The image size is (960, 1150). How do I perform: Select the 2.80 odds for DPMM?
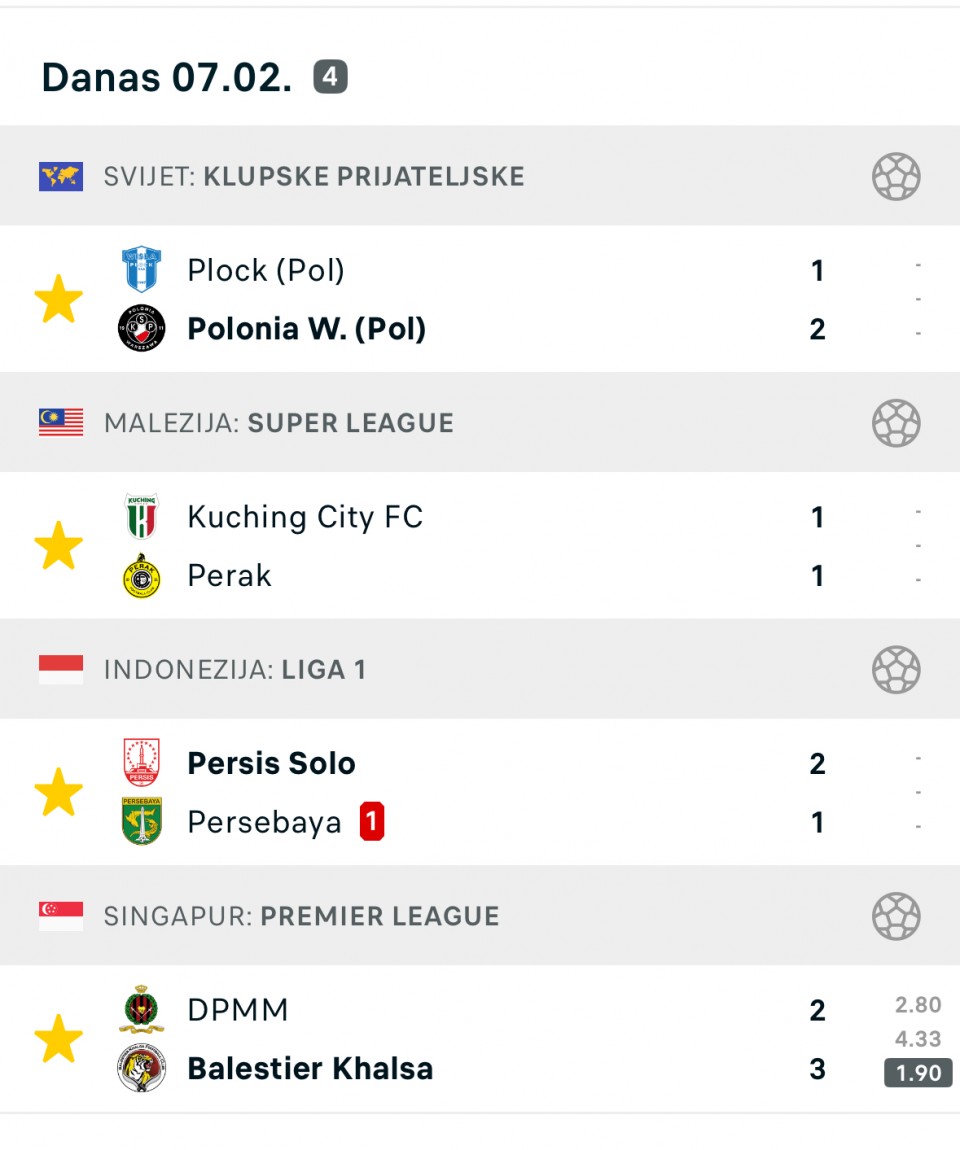click(x=918, y=1006)
